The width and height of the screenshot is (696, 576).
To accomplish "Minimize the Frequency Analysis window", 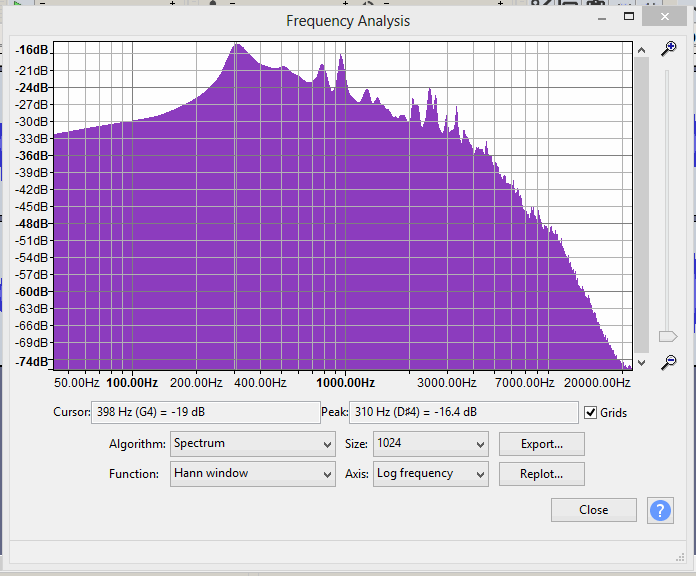I will pos(602,19).
